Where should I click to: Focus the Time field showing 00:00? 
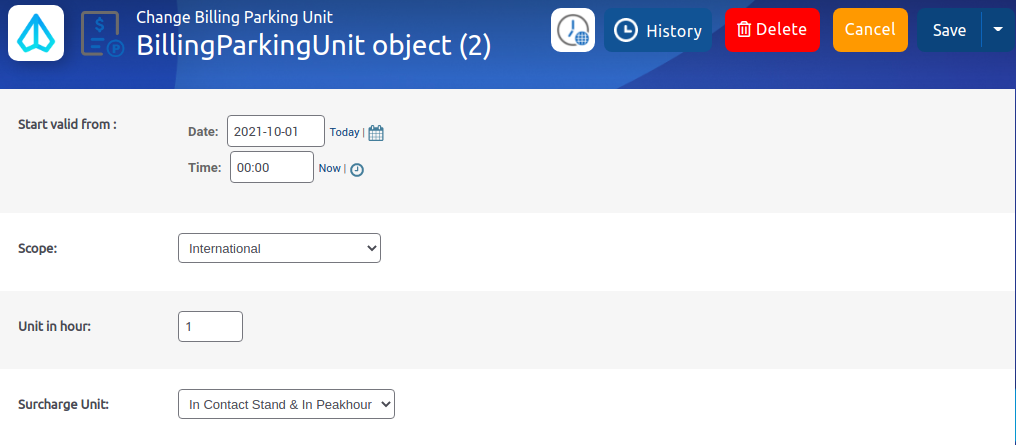click(x=271, y=168)
